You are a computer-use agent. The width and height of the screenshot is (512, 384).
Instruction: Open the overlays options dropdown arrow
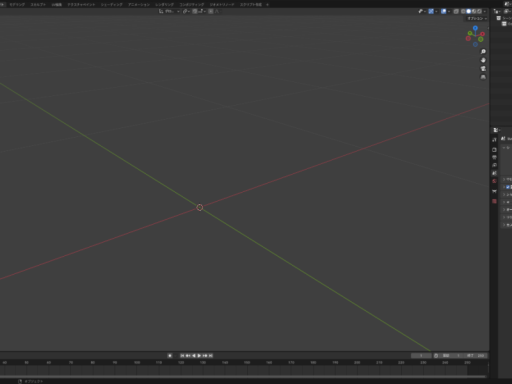click(449, 11)
